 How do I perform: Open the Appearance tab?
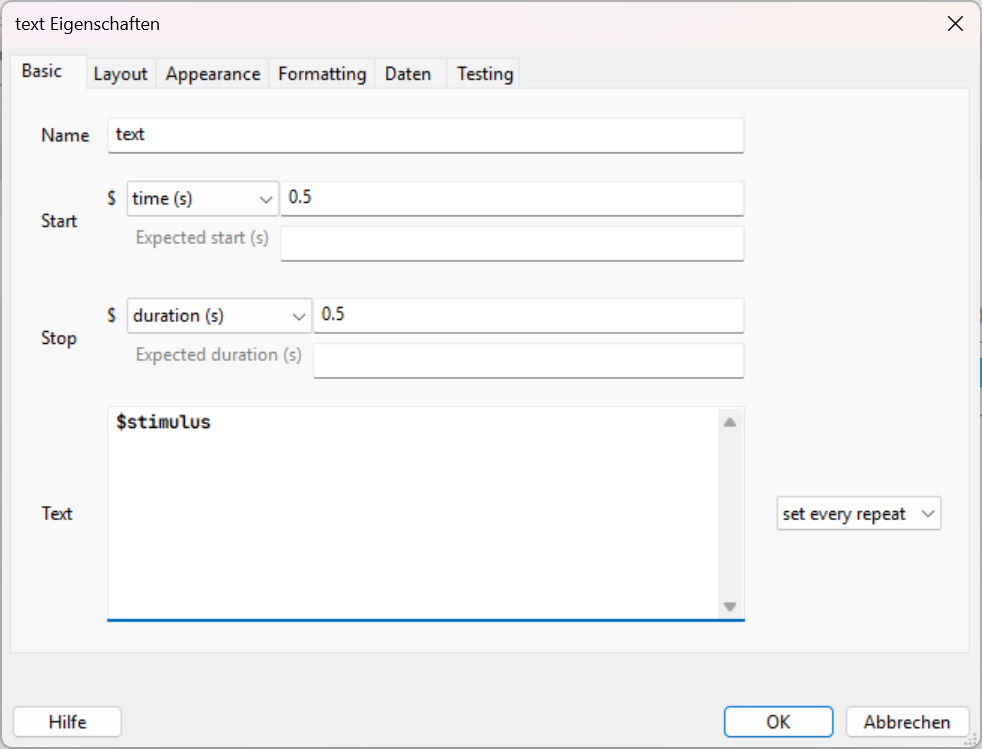click(x=213, y=74)
